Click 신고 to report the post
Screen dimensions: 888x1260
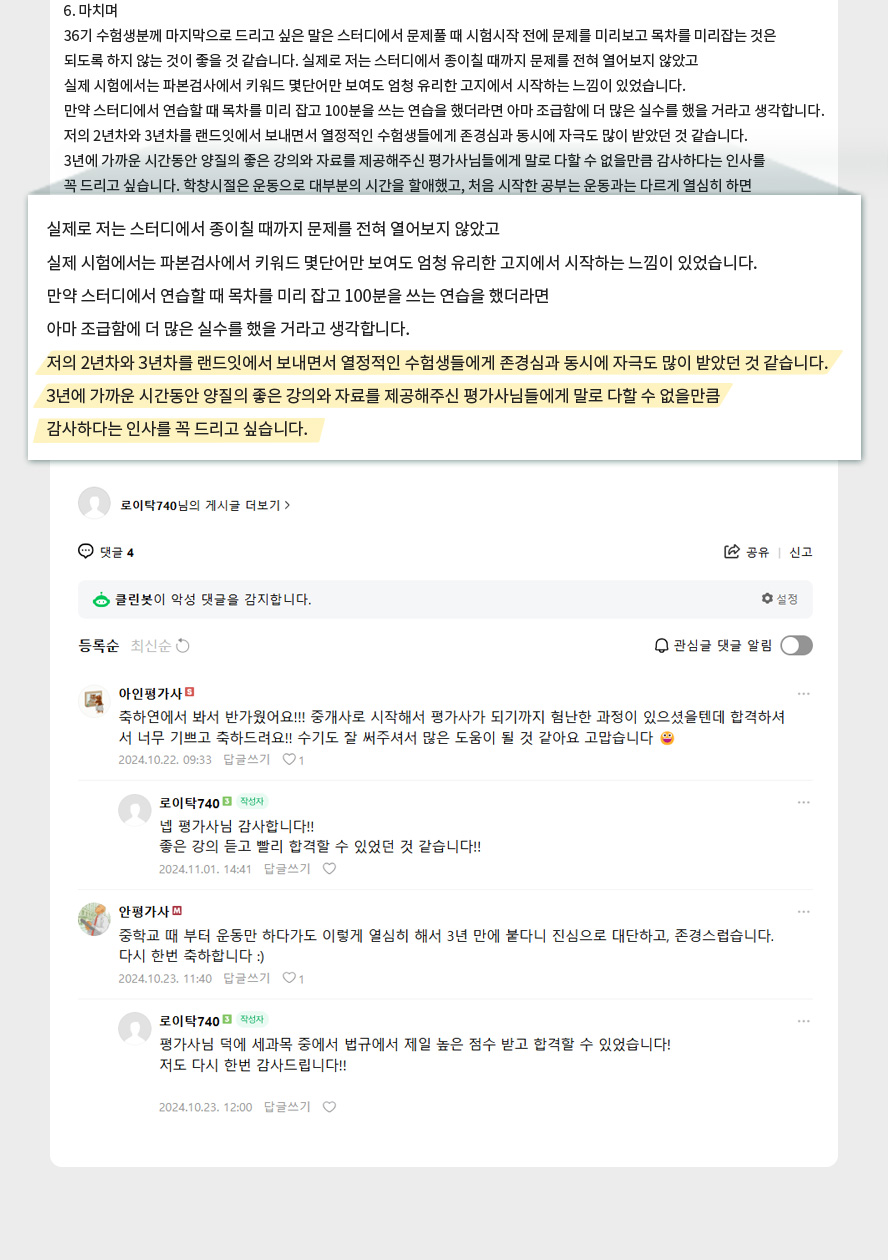[801, 552]
